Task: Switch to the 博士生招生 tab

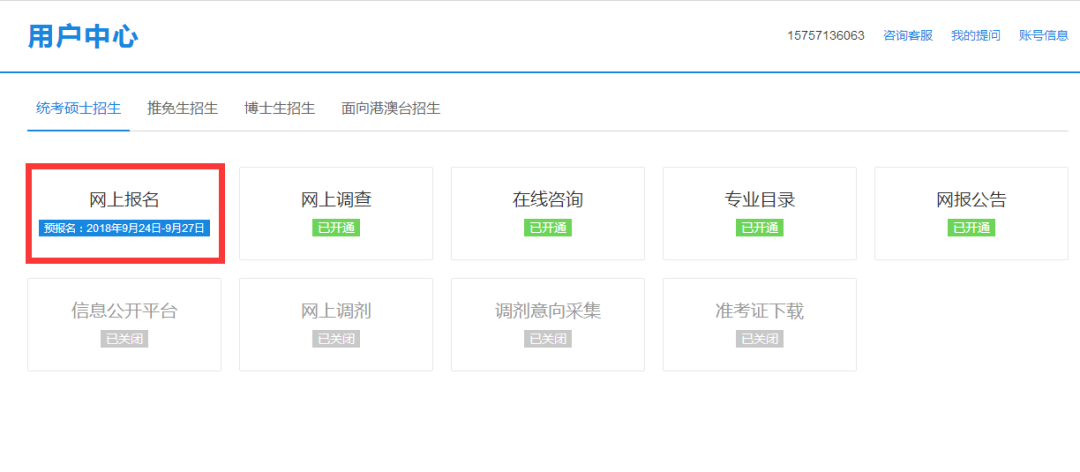Action: [279, 108]
